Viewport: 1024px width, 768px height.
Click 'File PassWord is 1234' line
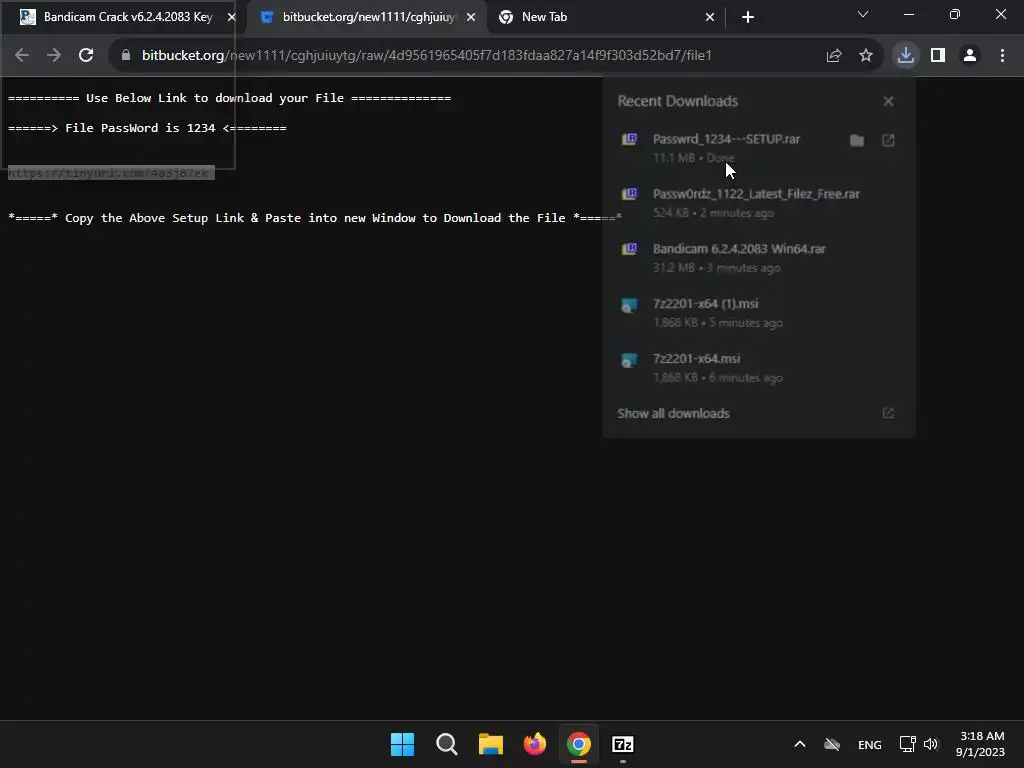point(147,128)
